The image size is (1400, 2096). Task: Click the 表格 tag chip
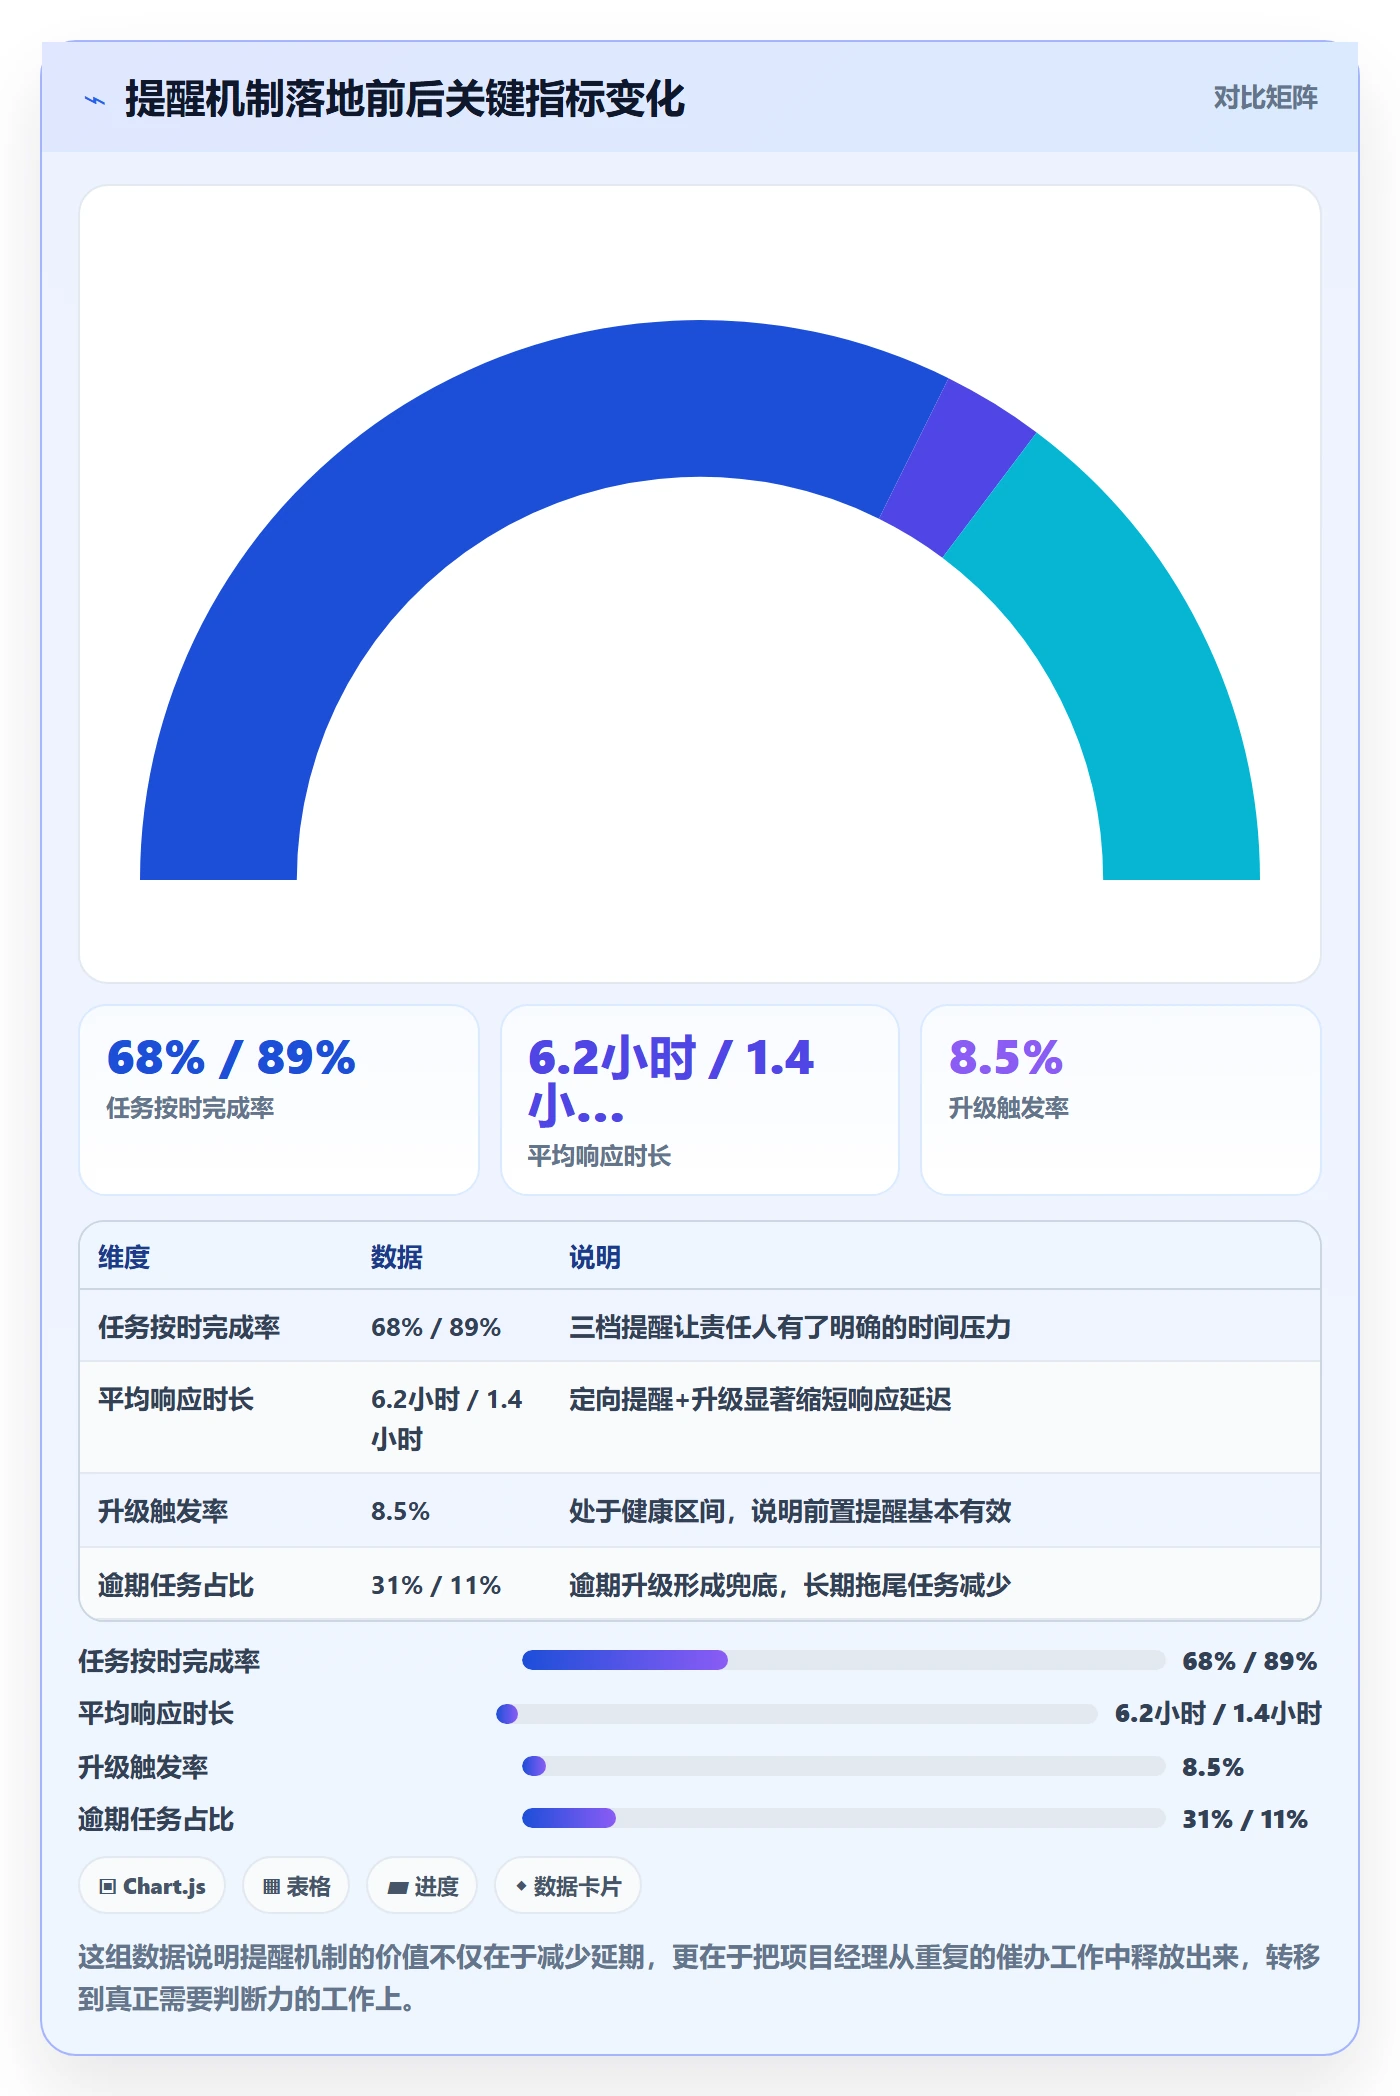[296, 1886]
